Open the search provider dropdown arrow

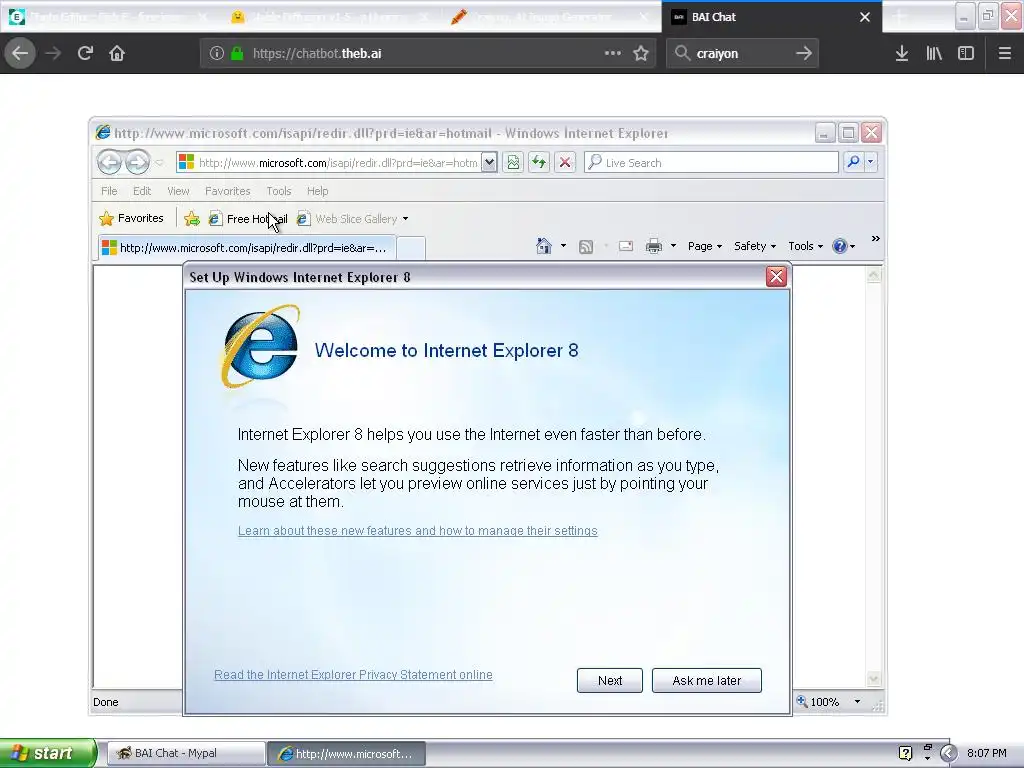[x=871, y=162]
